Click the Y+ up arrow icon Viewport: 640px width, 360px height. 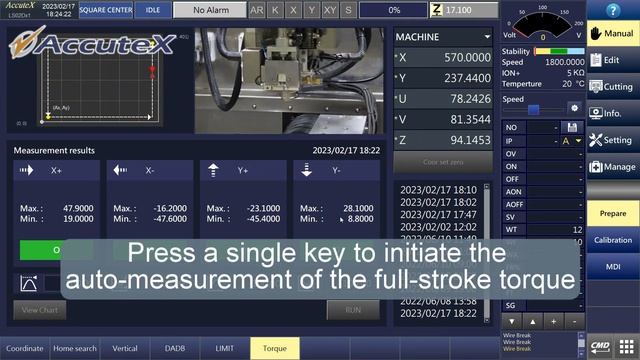[x=213, y=170]
